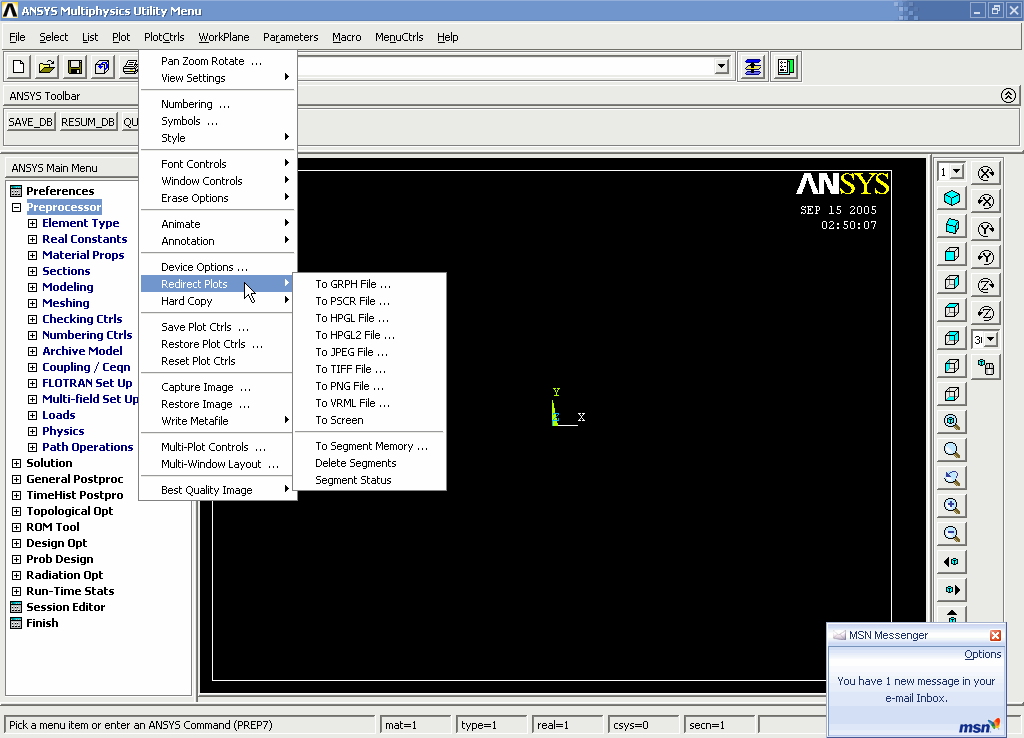1024x738 pixels.
Task: Open Preferences in ANSYS Main Menu
Action: coord(60,191)
